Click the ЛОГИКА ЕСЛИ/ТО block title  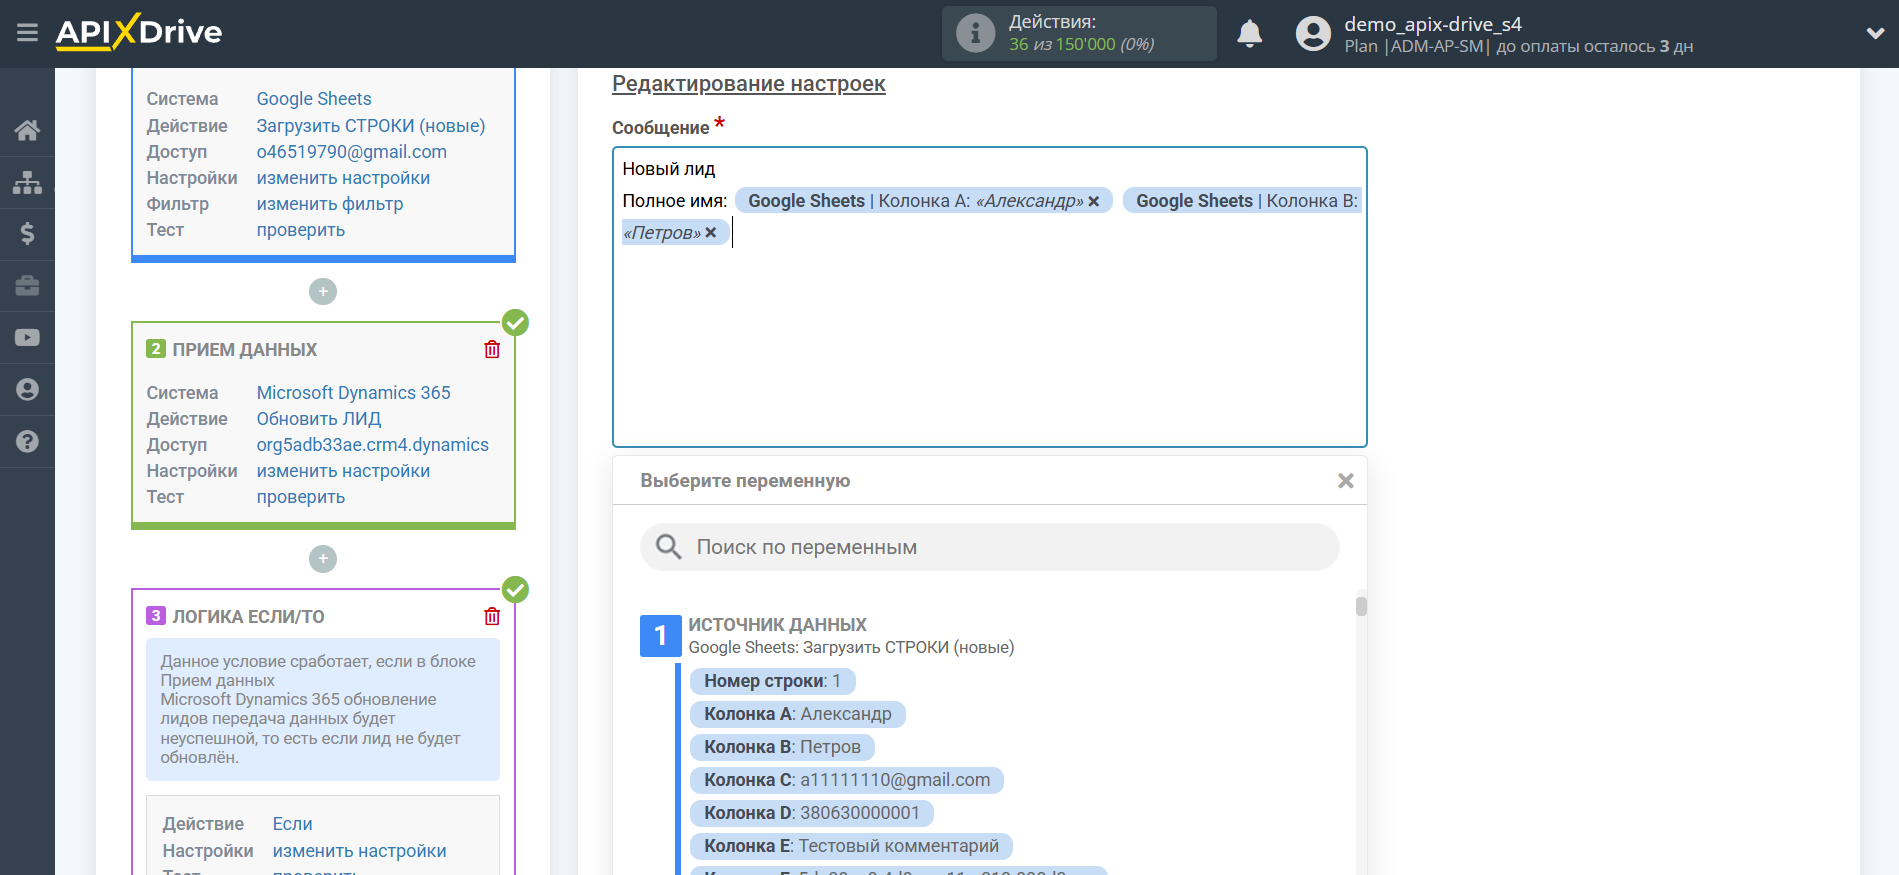pyautogui.click(x=249, y=616)
